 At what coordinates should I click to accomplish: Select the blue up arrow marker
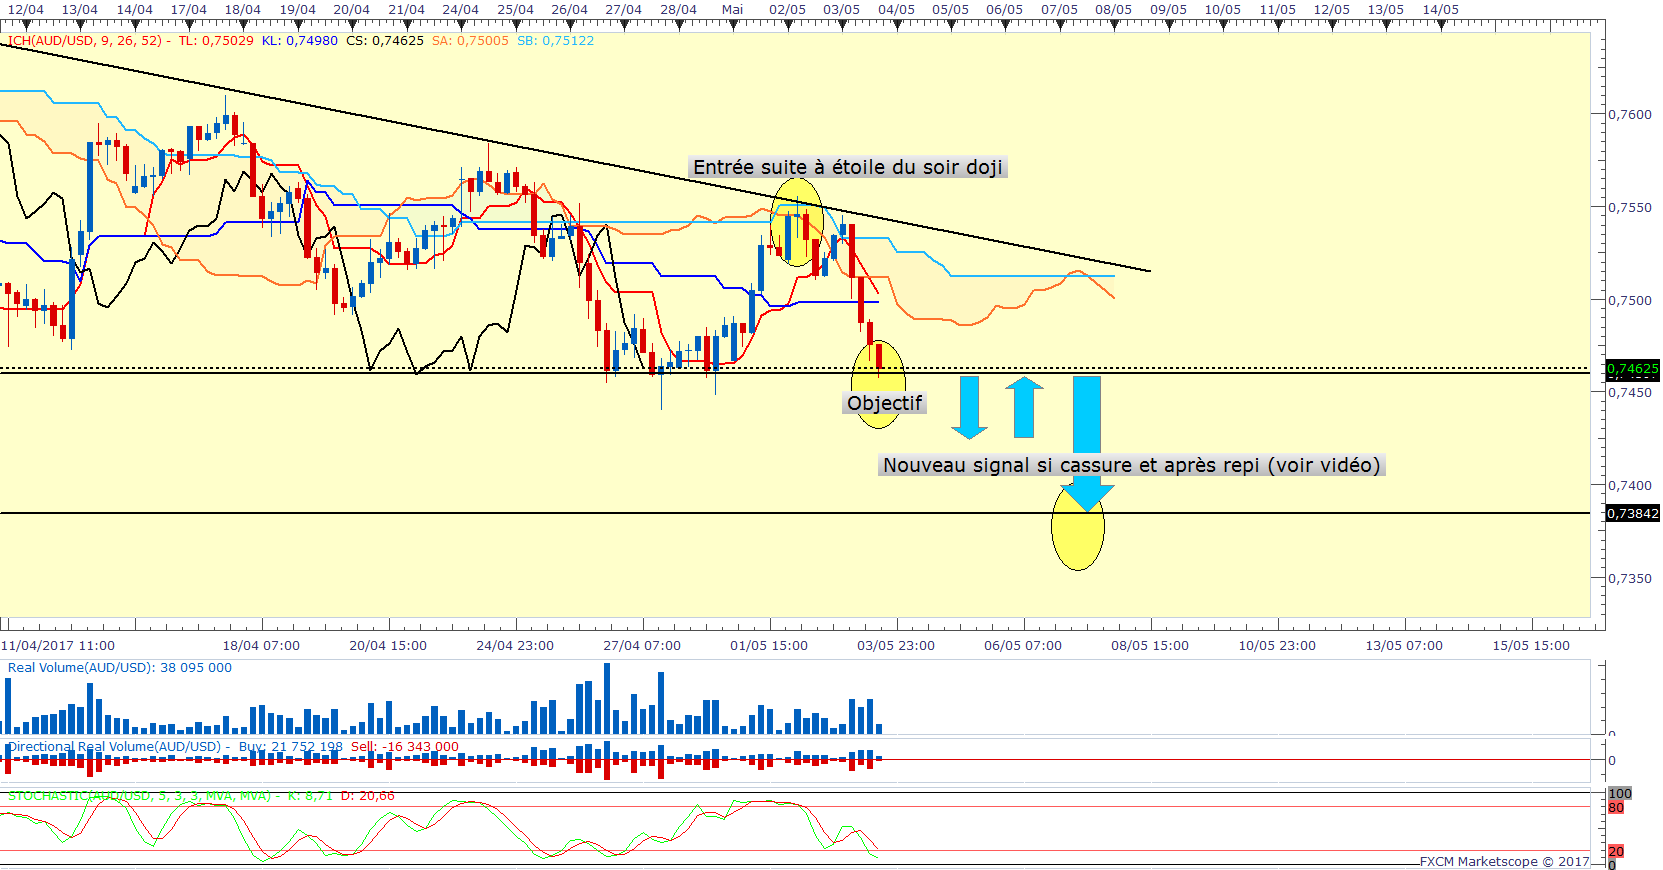[x=1024, y=407]
